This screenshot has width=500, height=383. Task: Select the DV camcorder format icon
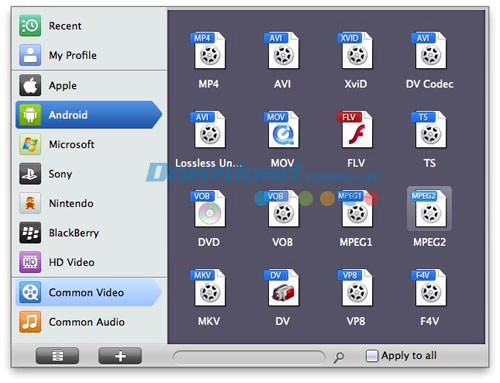pyautogui.click(x=283, y=288)
